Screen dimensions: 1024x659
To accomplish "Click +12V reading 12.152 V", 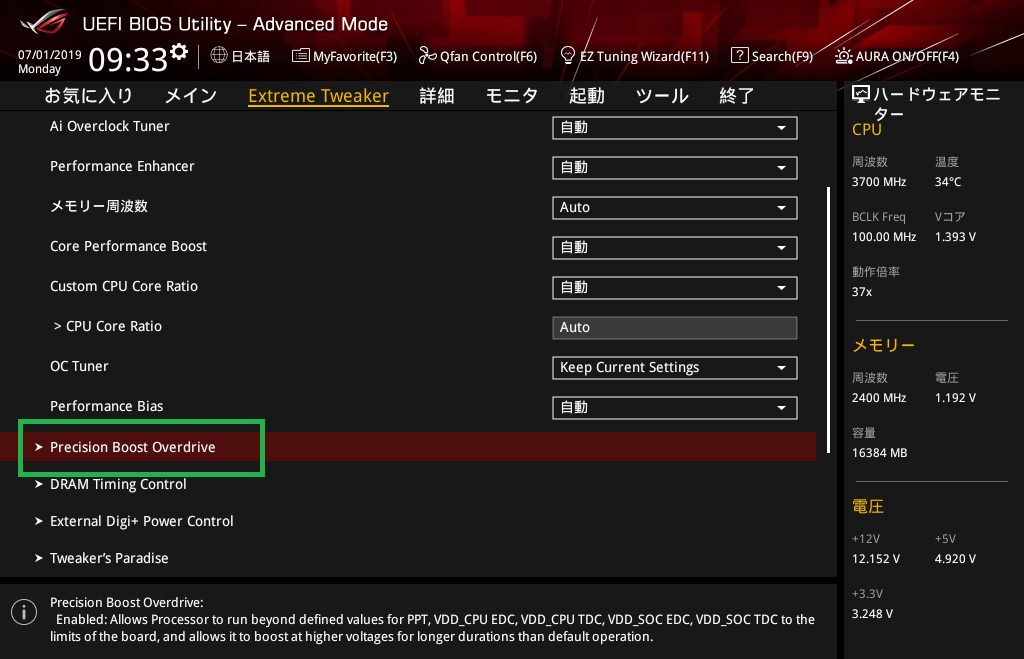I will click(x=876, y=559).
